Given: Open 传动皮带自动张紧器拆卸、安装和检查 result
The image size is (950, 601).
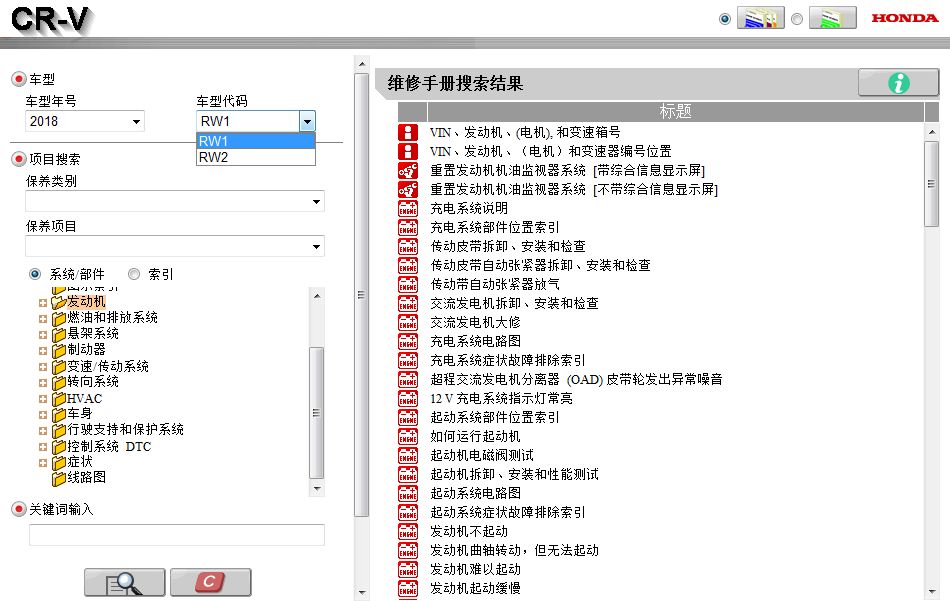Looking at the screenshot, I should pyautogui.click(x=540, y=265).
